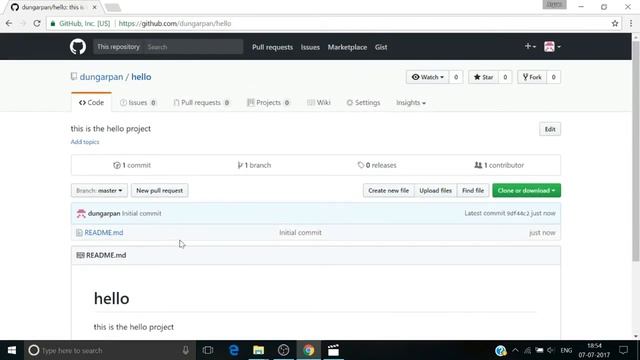View the 1 branch list
The image size is (640, 360).
click(x=254, y=165)
